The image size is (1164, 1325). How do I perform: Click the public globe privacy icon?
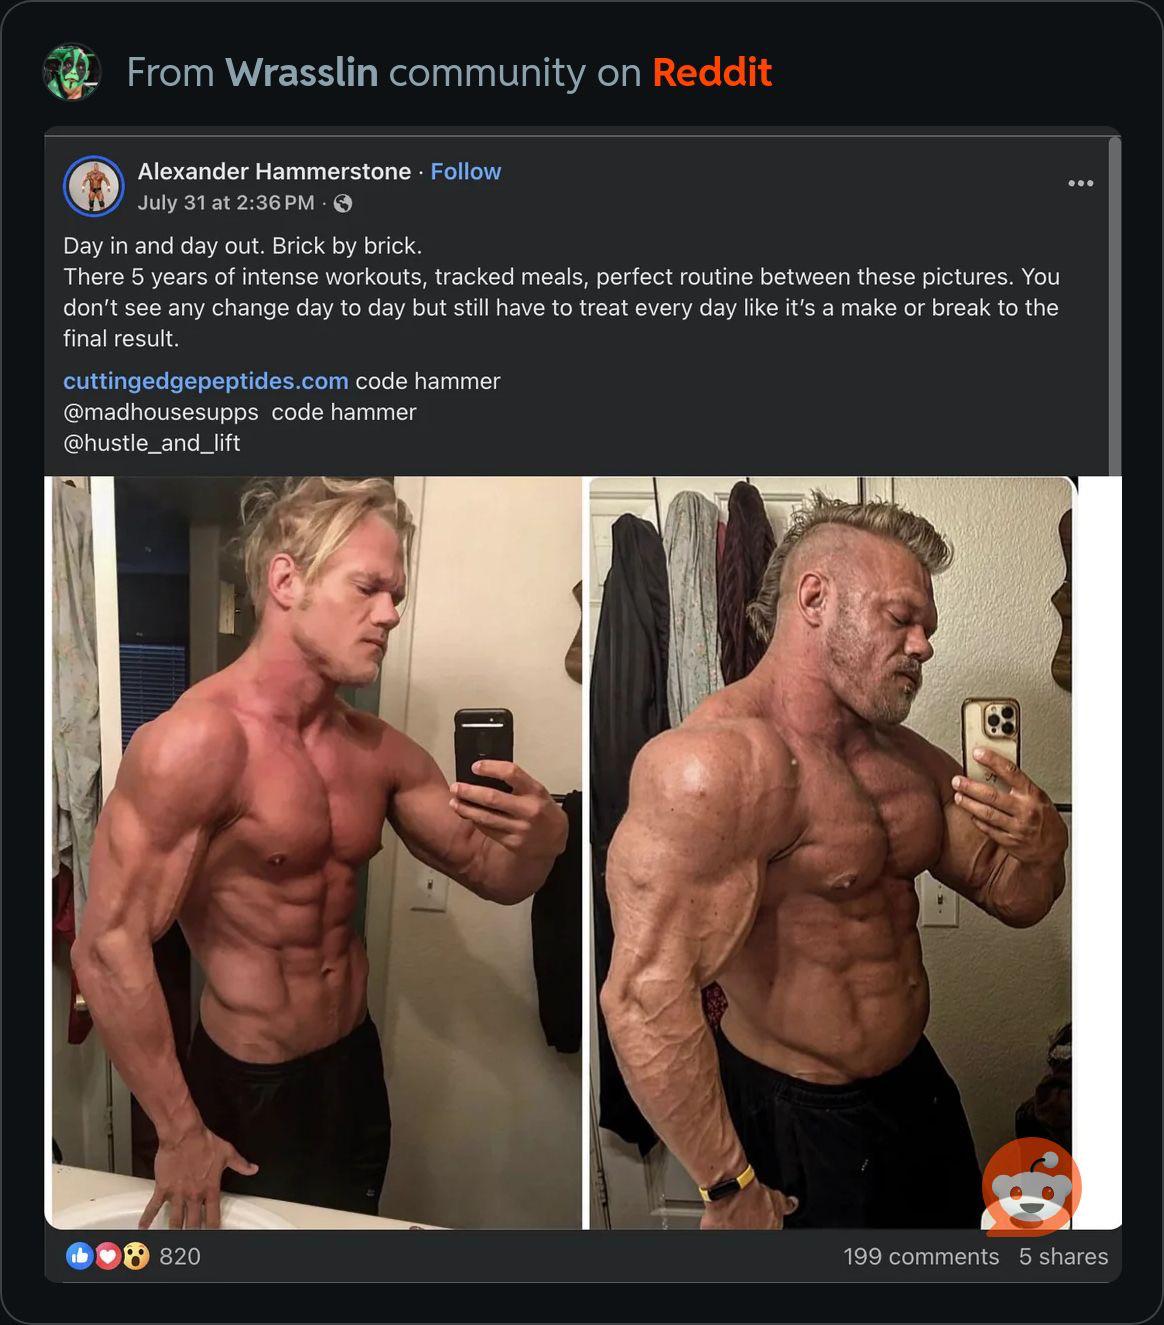[343, 204]
